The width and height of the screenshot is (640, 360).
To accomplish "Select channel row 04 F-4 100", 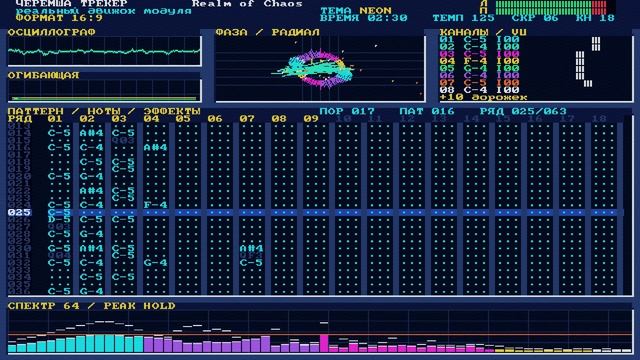I will 479,61.
